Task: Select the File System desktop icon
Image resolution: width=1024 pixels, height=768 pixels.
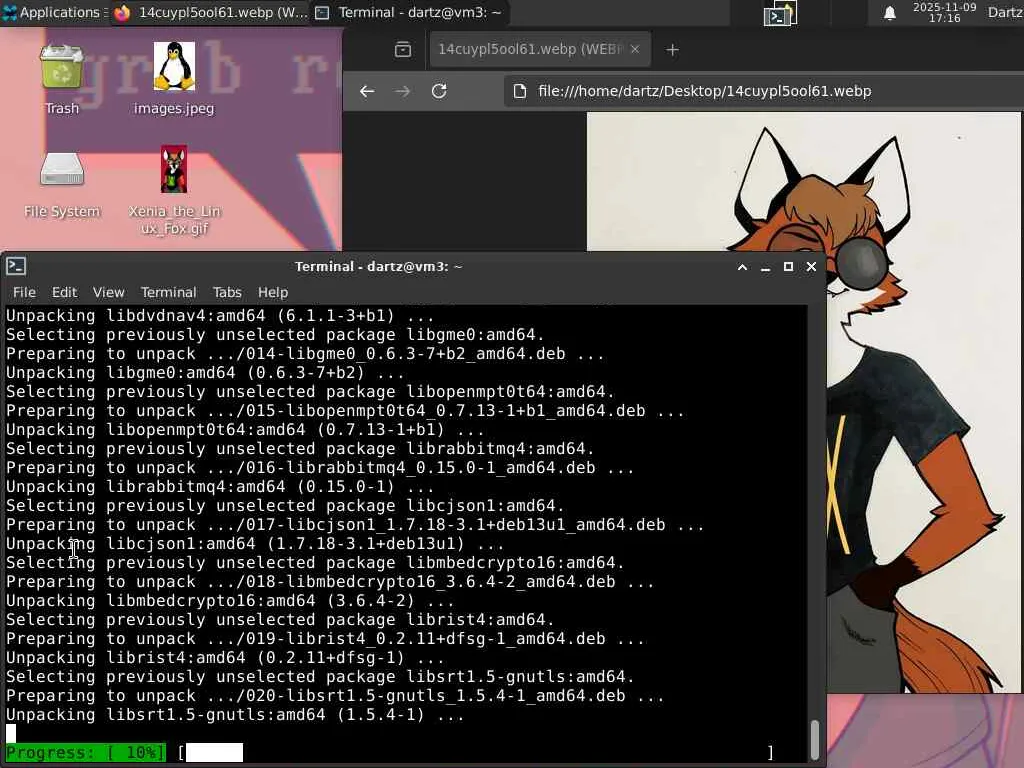Action: click(62, 185)
